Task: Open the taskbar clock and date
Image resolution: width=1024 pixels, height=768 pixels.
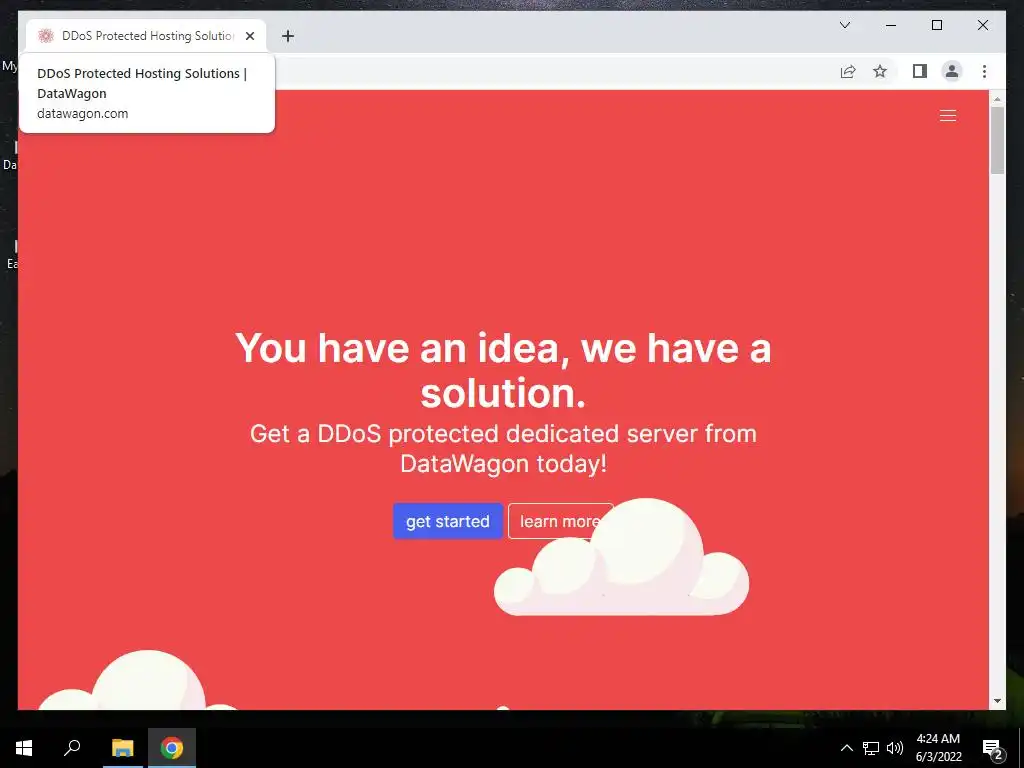Action: click(938, 748)
